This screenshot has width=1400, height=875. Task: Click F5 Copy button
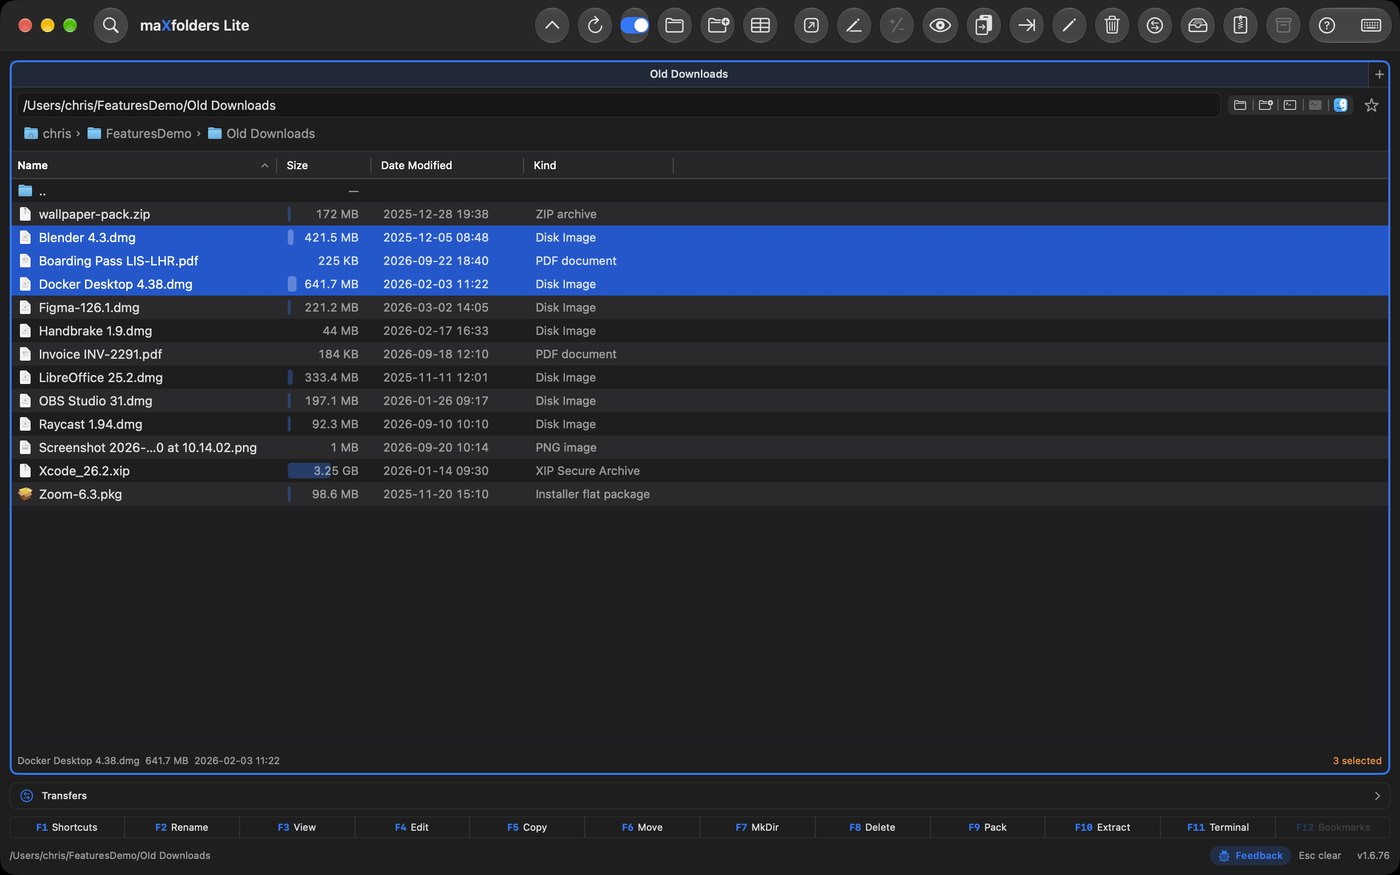click(x=527, y=827)
